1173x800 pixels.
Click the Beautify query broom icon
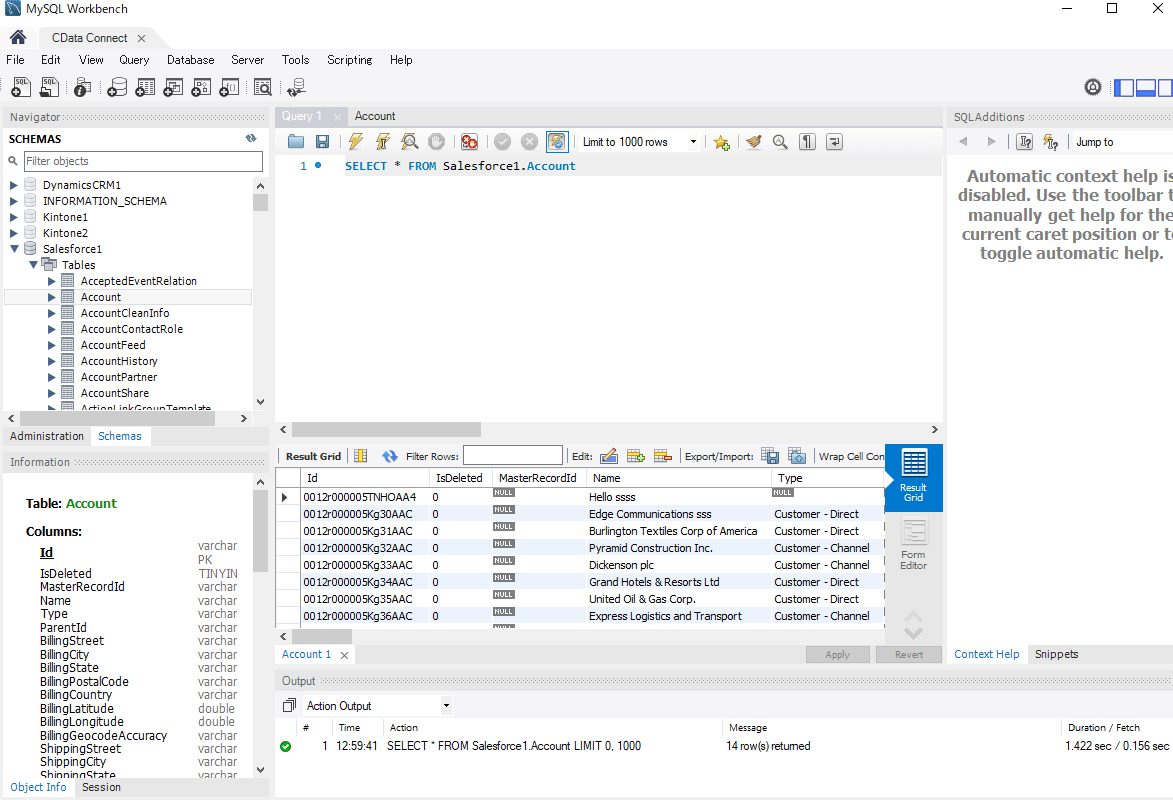click(x=753, y=142)
